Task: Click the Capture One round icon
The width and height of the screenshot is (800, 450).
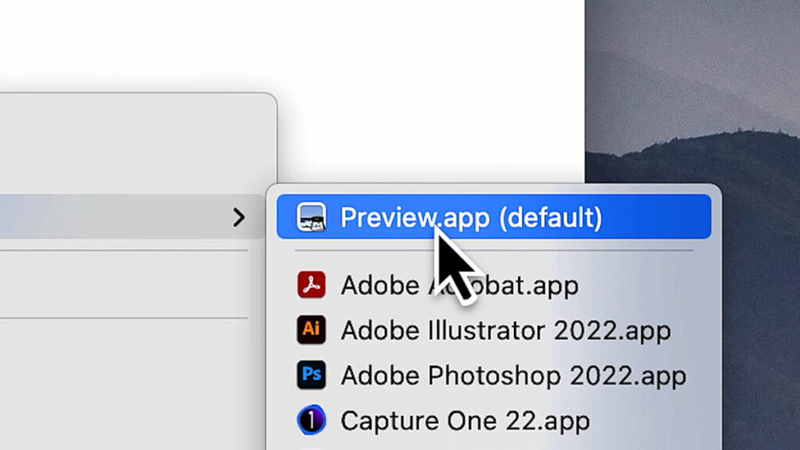Action: (311, 420)
